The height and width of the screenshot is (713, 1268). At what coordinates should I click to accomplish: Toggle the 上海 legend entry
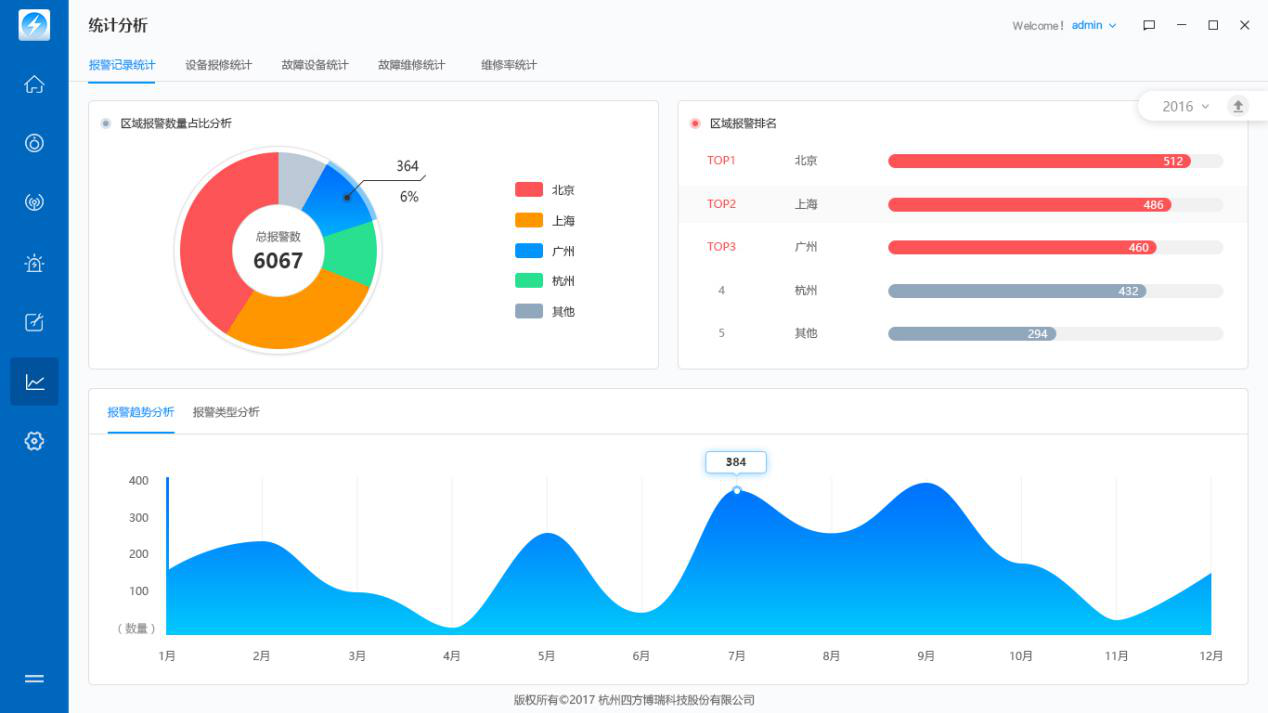click(x=545, y=221)
